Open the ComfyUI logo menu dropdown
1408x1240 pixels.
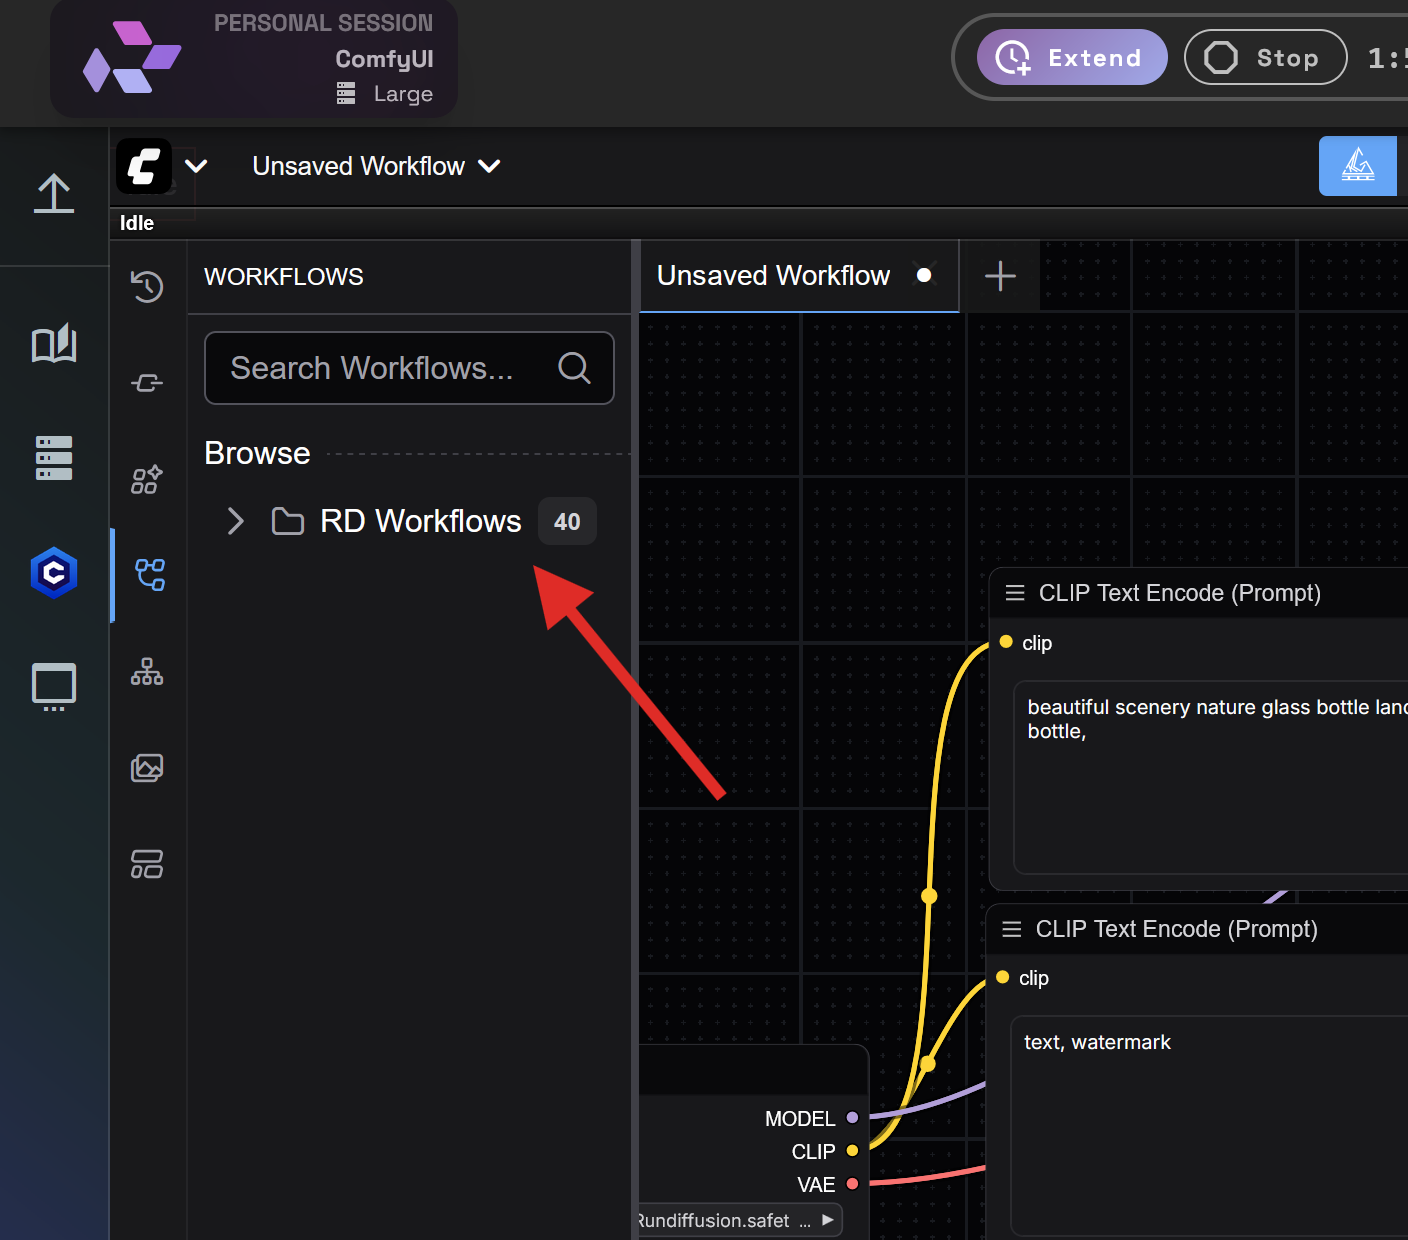[x=196, y=166]
